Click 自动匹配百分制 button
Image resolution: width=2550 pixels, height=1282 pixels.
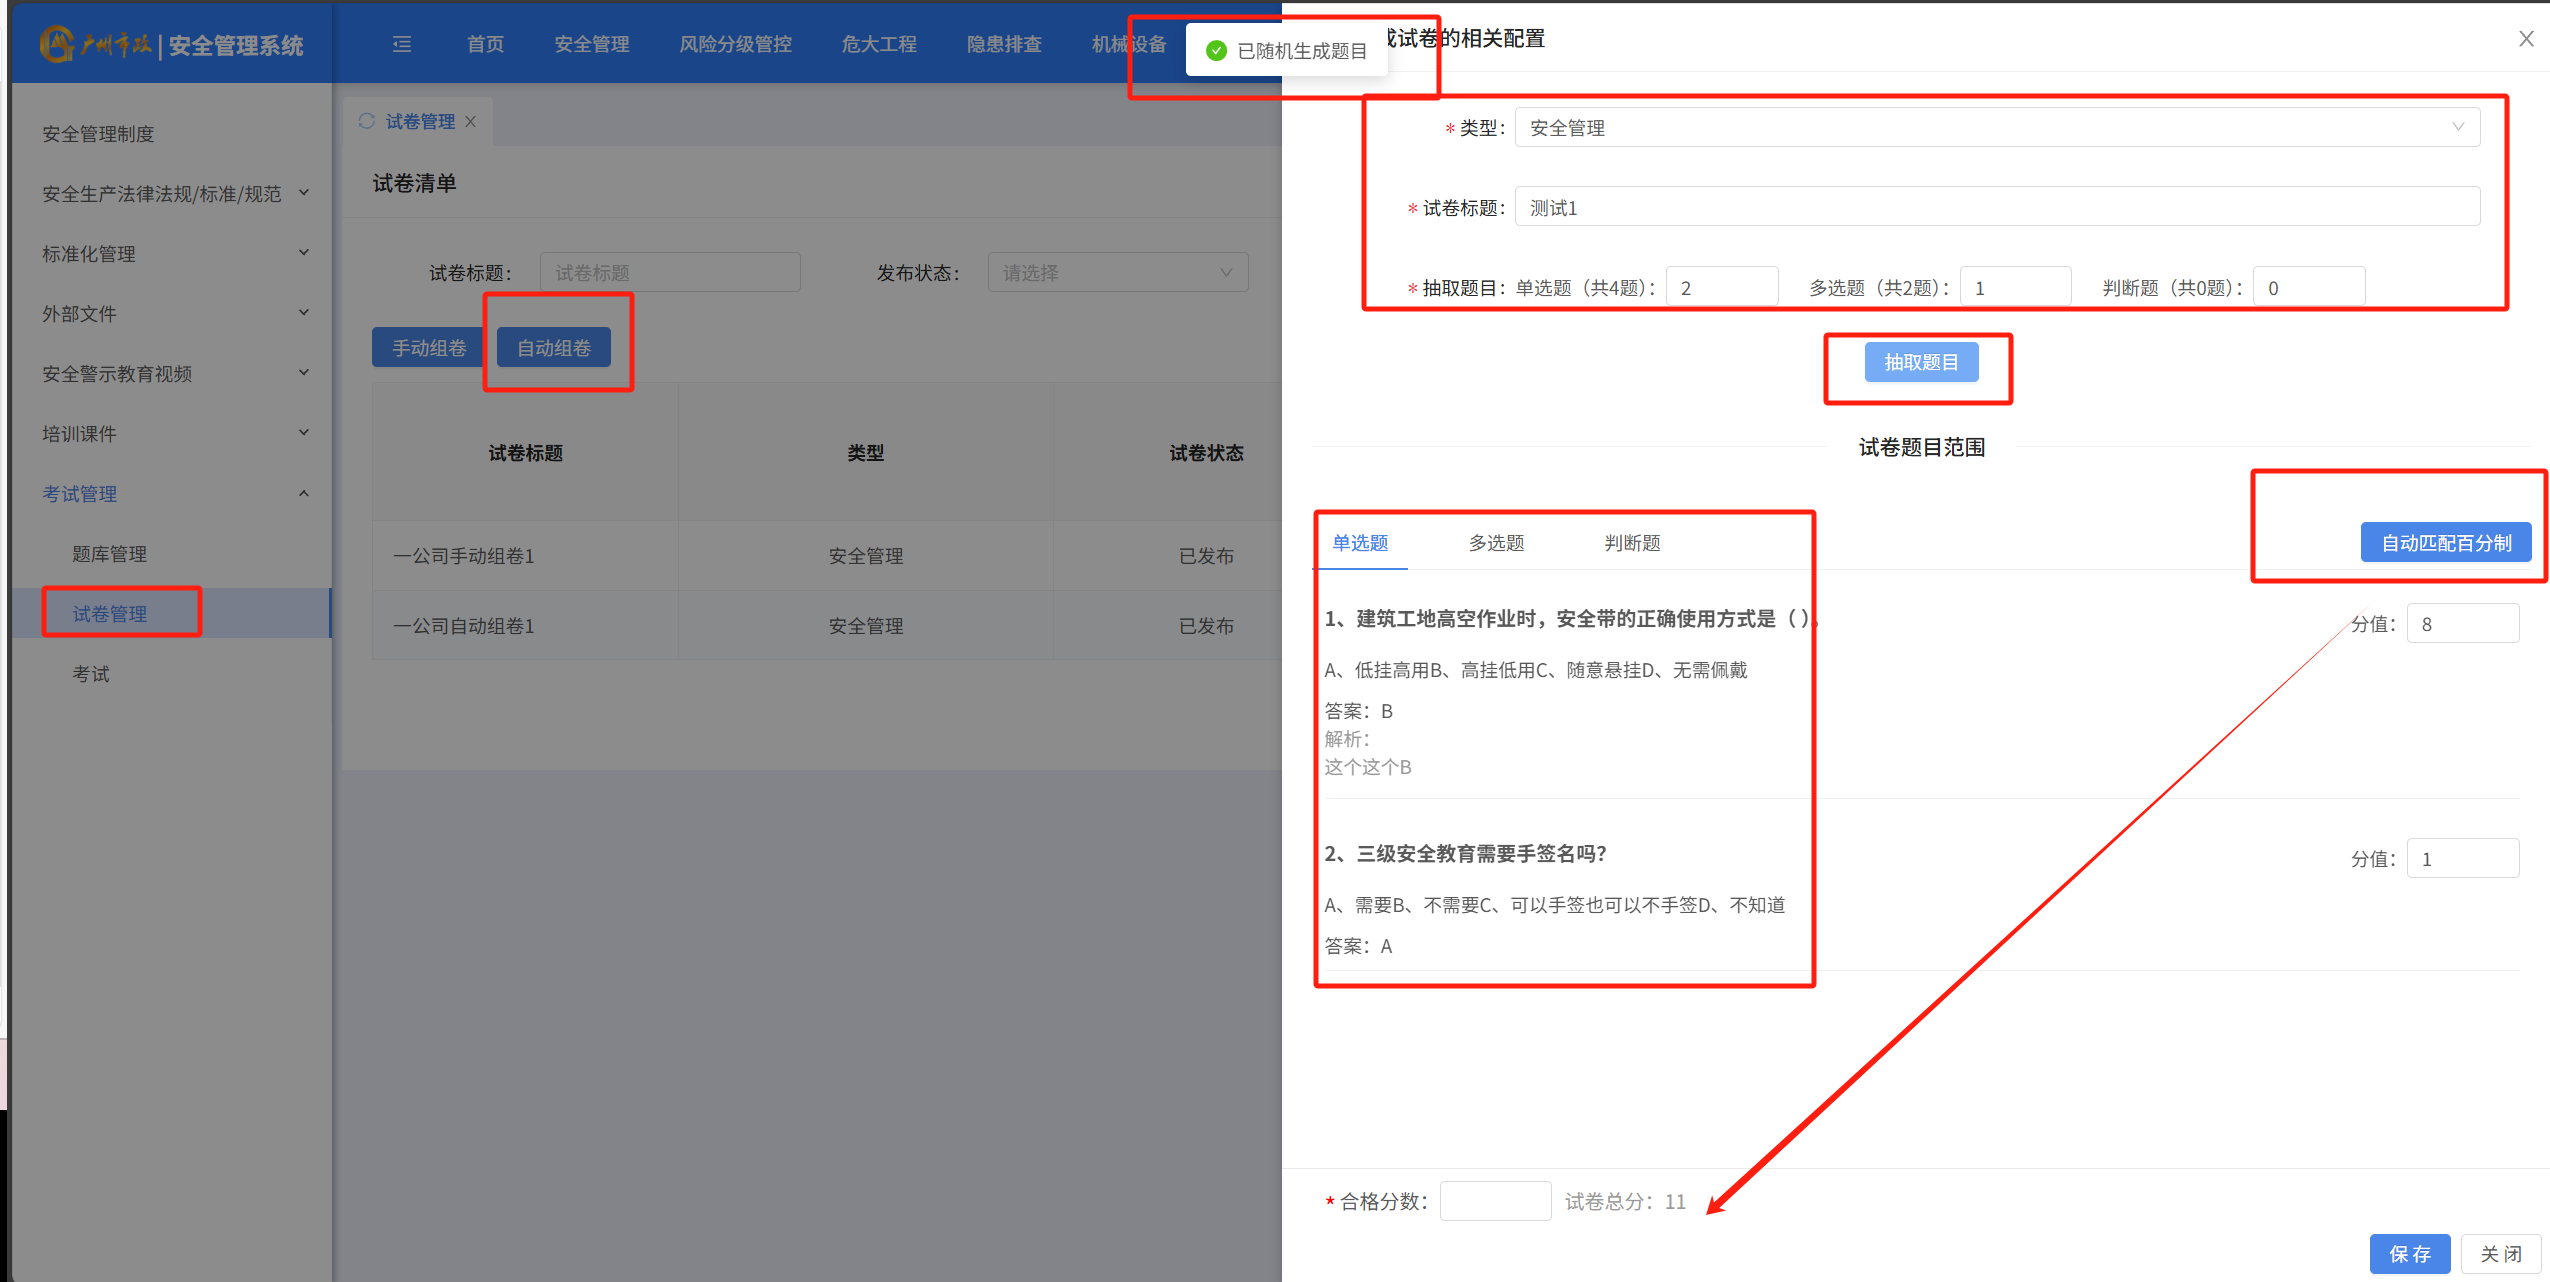[2445, 543]
